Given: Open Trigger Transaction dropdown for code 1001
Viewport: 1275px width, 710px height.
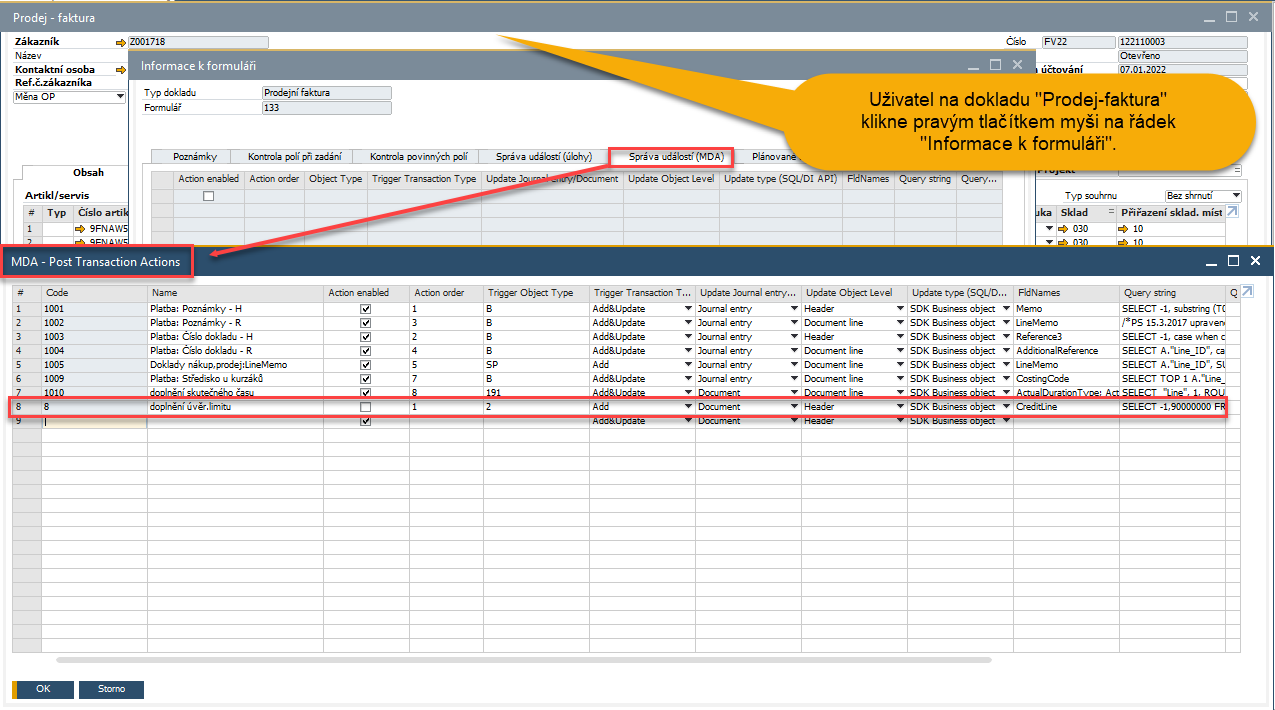Looking at the screenshot, I should (x=688, y=309).
